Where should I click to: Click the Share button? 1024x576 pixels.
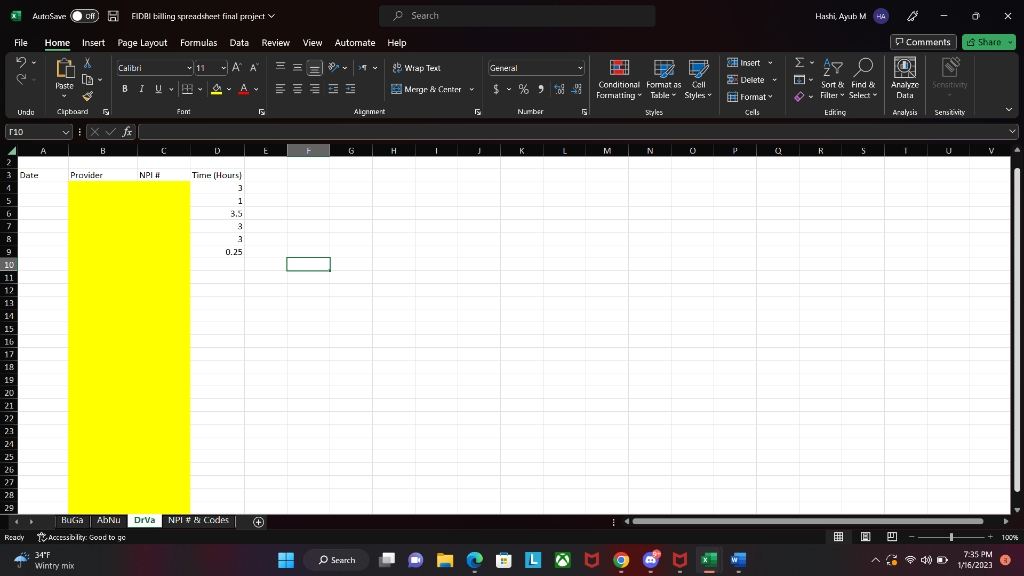click(984, 42)
